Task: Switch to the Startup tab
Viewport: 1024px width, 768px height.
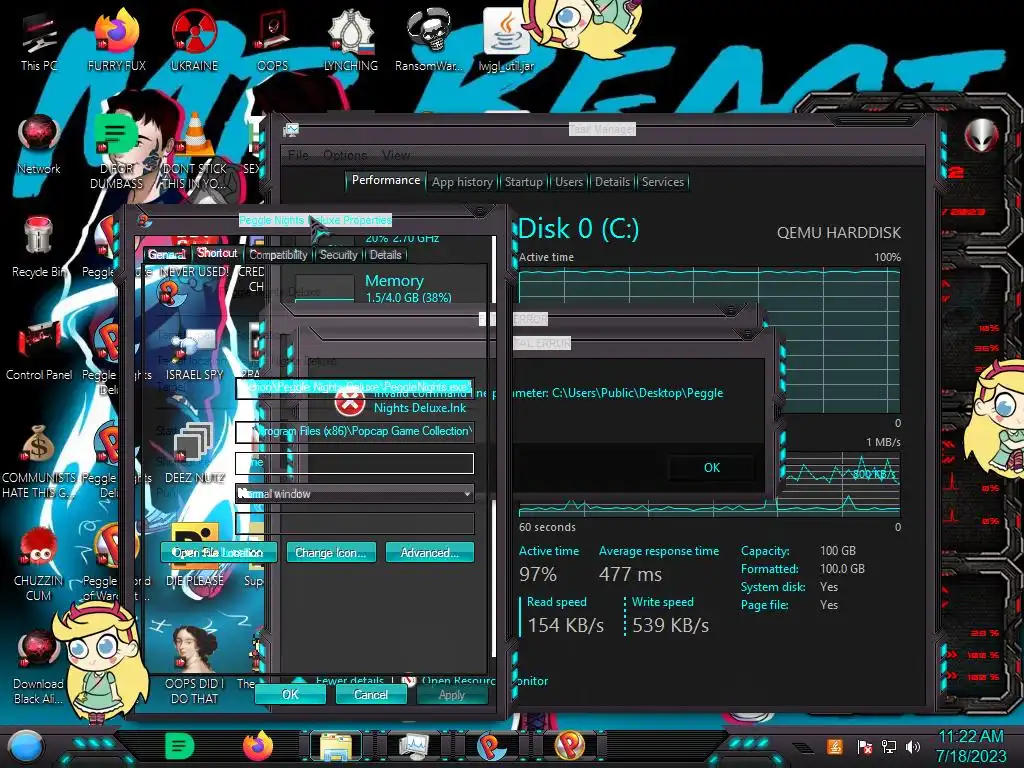Action: pos(523,182)
